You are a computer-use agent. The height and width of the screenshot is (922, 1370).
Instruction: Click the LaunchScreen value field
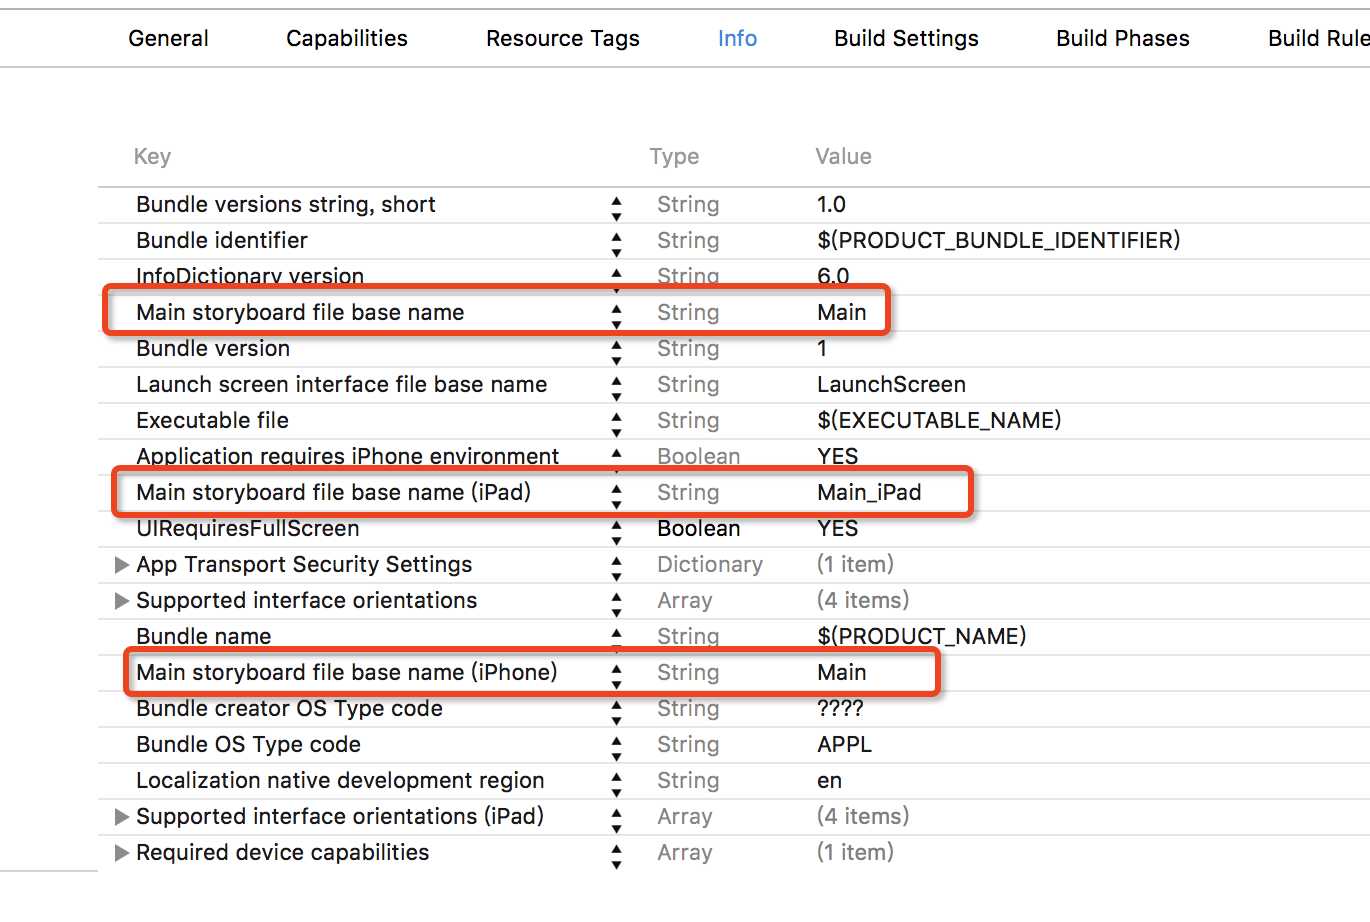click(x=891, y=385)
